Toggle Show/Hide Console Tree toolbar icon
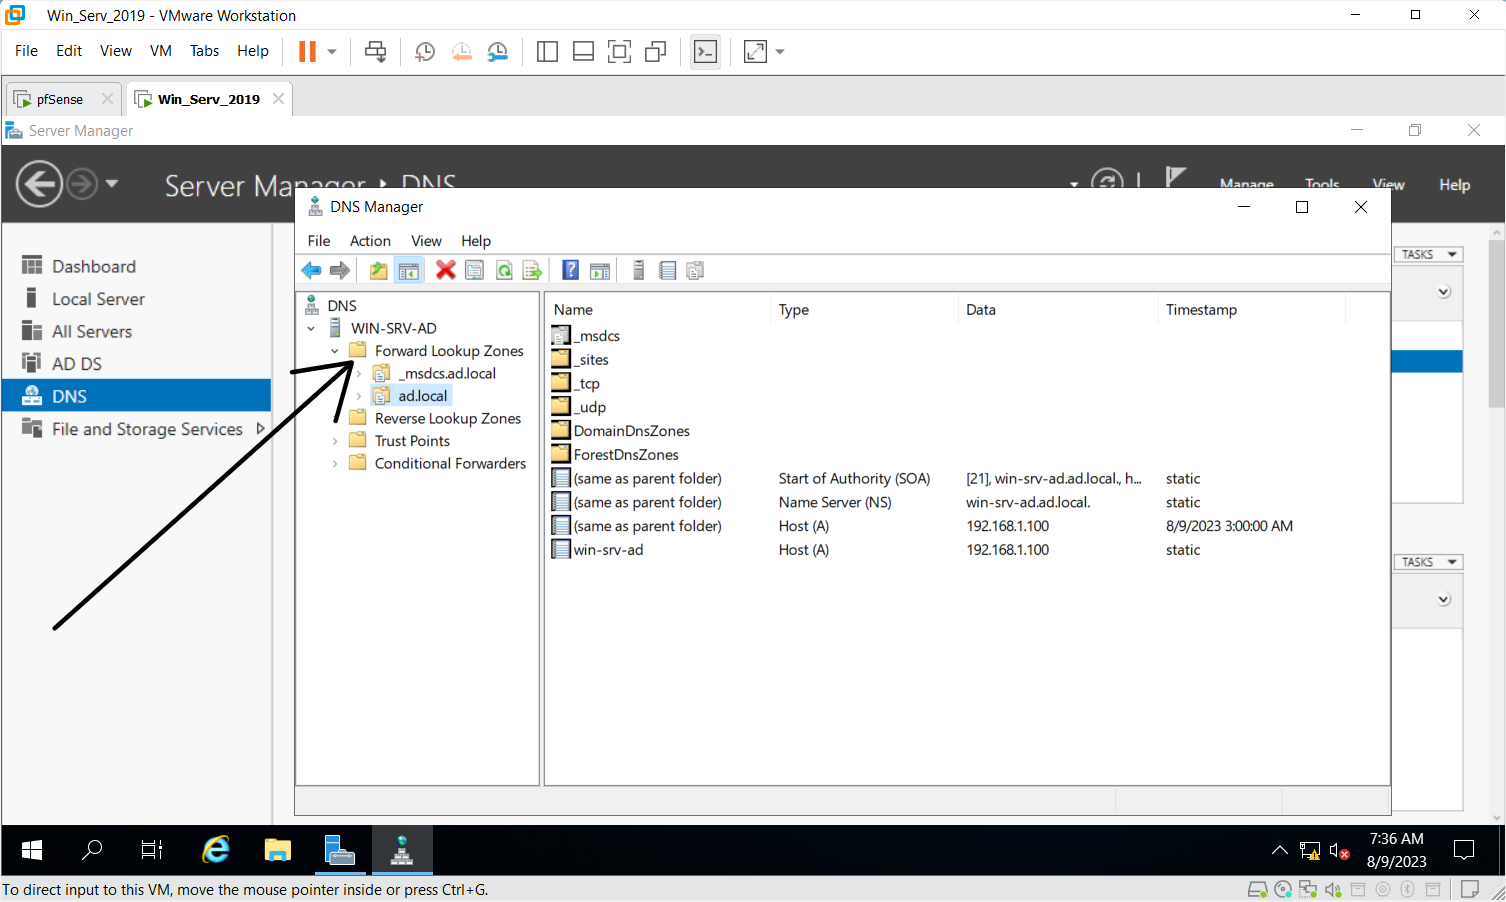 pyautogui.click(x=409, y=270)
